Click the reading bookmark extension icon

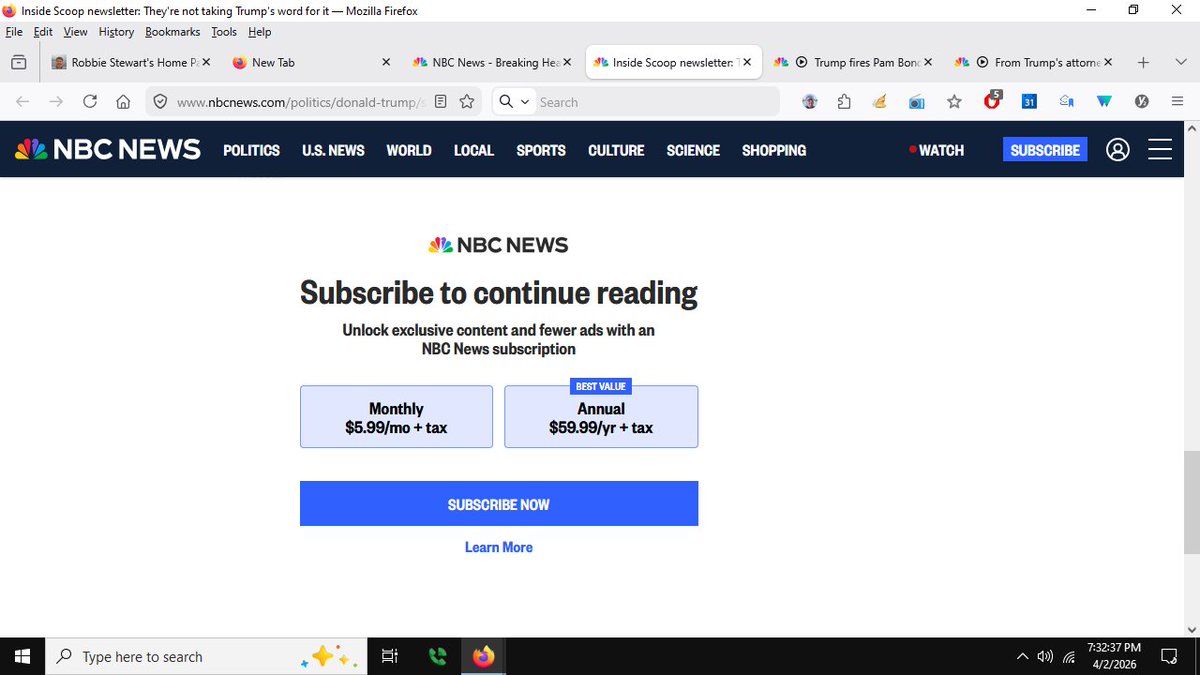pos(1066,102)
